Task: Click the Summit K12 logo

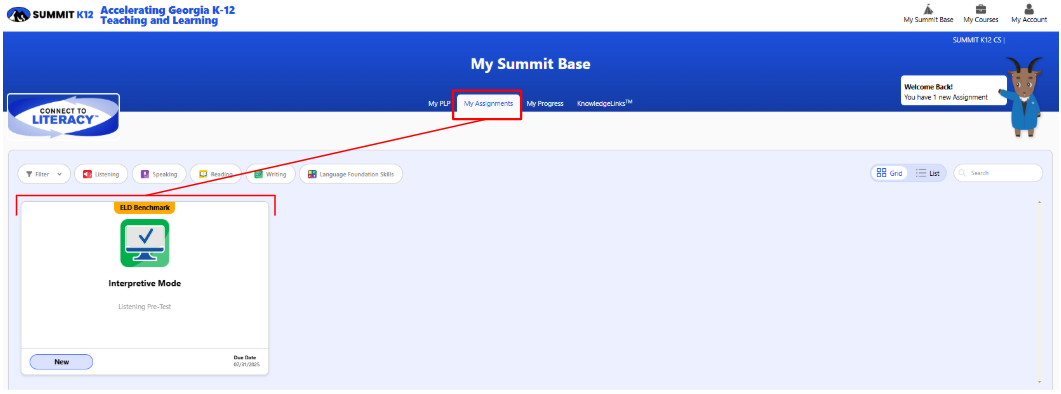Action: pos(49,15)
